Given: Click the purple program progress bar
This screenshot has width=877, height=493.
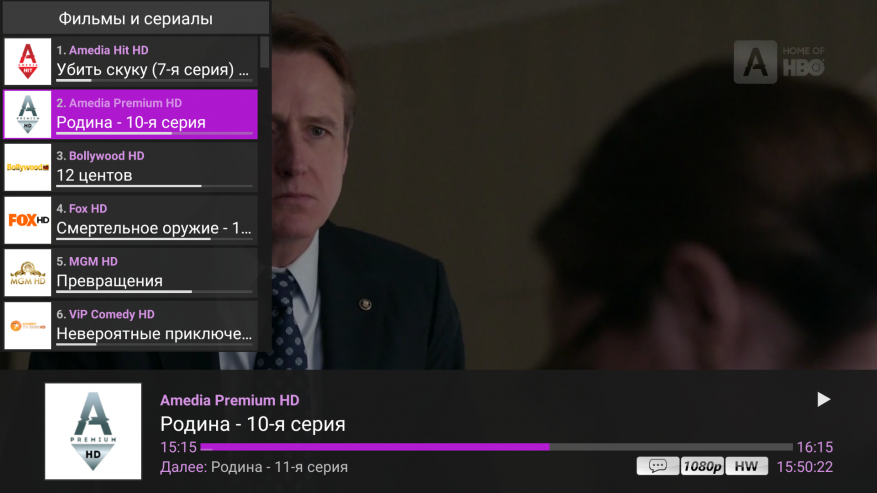Looking at the screenshot, I should (497, 447).
